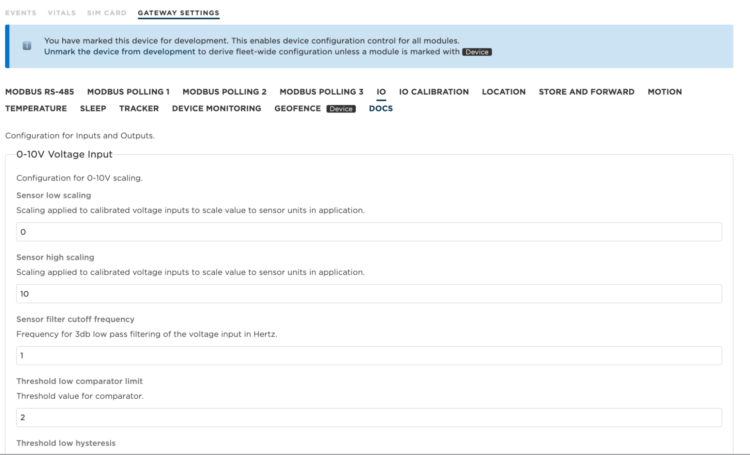Click the Sensor low scaling input field
Image resolution: width=750 pixels, height=455 pixels.
click(x=369, y=232)
